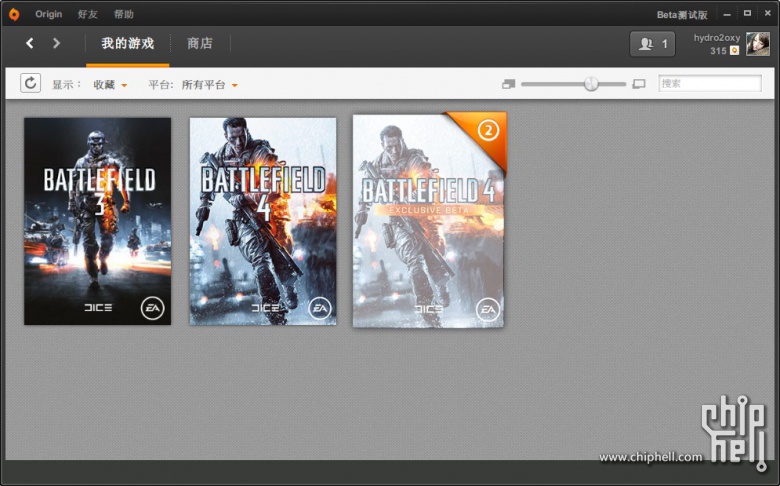The image size is (780, 486).
Task: Select the Battlefield 4 game tile
Action: [x=263, y=221]
